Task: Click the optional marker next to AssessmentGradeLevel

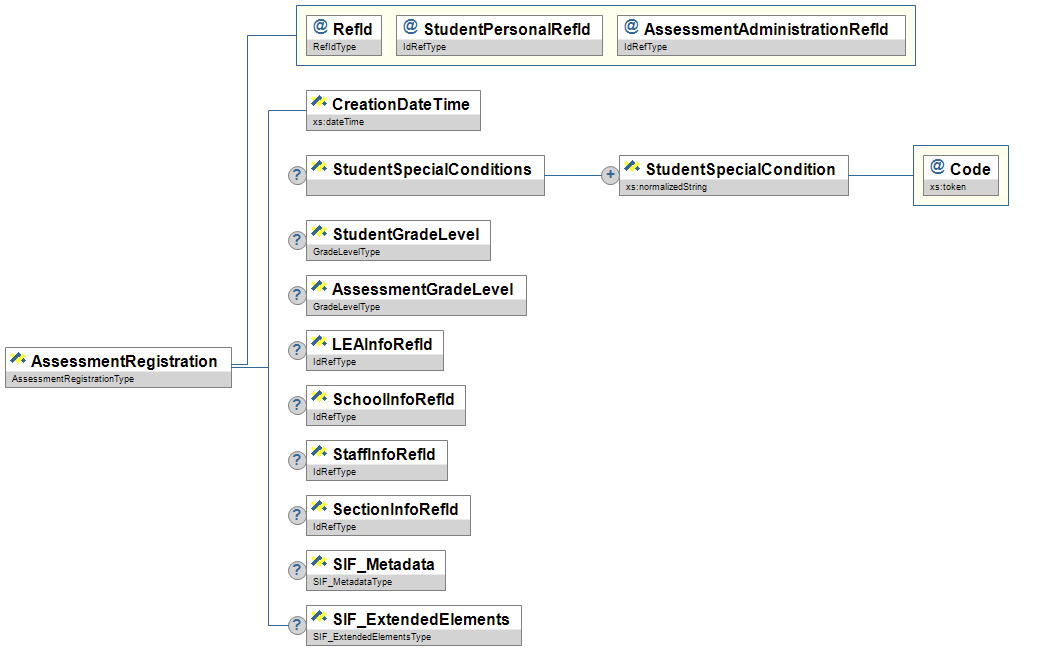Action: (297, 296)
